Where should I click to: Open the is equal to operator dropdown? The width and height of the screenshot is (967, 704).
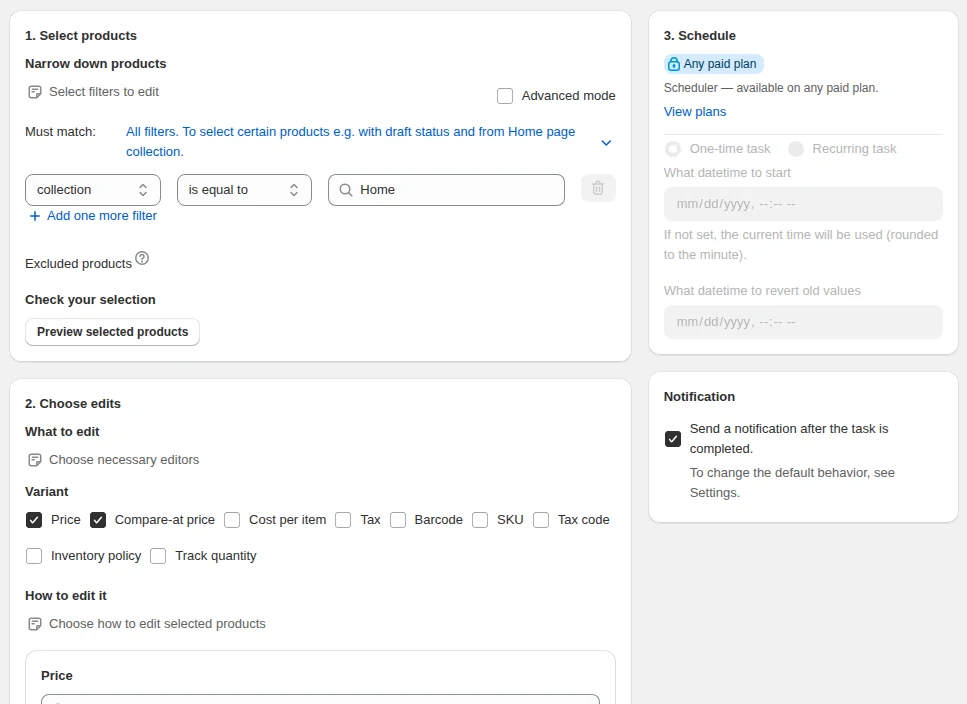(244, 190)
